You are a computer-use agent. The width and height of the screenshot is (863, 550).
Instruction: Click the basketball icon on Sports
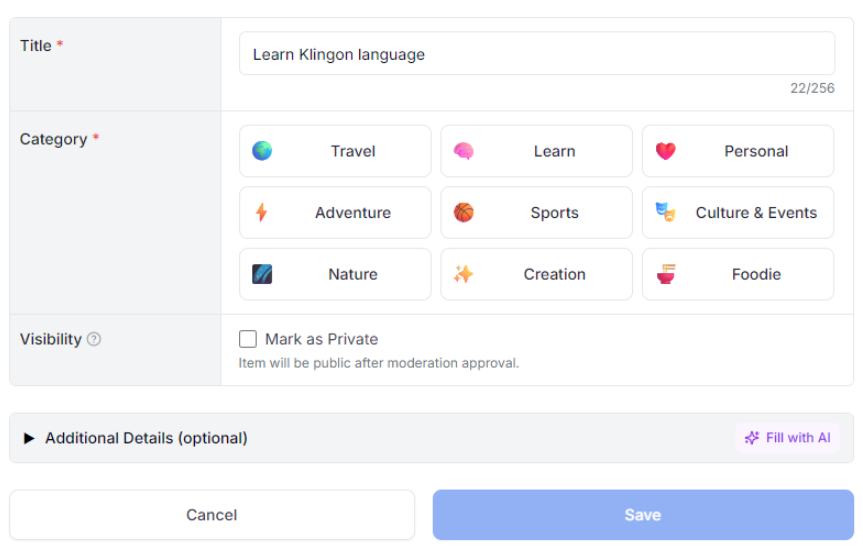click(x=463, y=213)
